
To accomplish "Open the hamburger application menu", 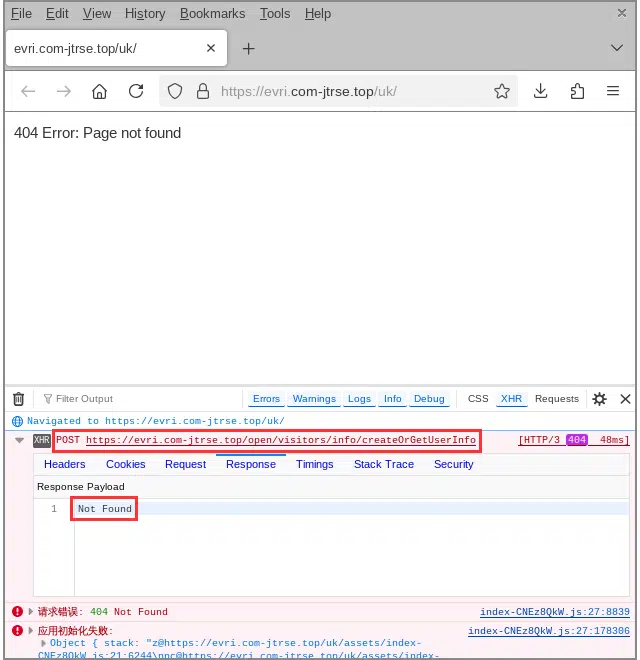I will tap(613, 90).
